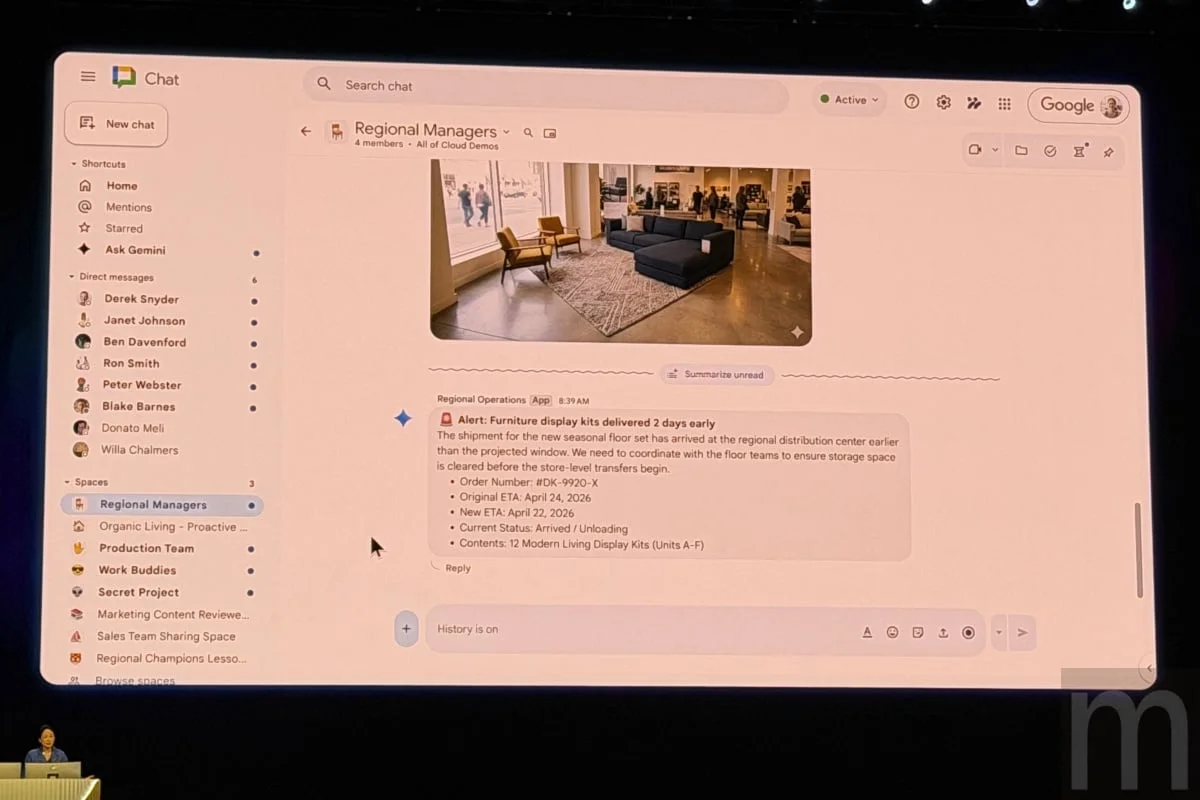Click Summarize unread button
Viewport: 1200px width, 800px height.
tap(716, 375)
